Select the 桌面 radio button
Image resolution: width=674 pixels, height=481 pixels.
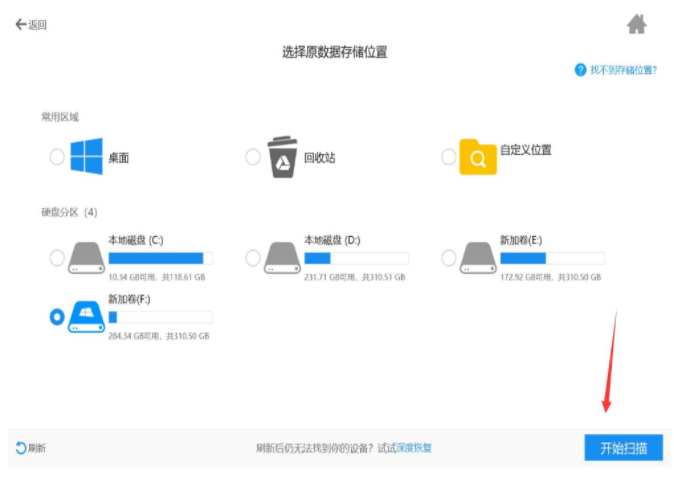57,157
